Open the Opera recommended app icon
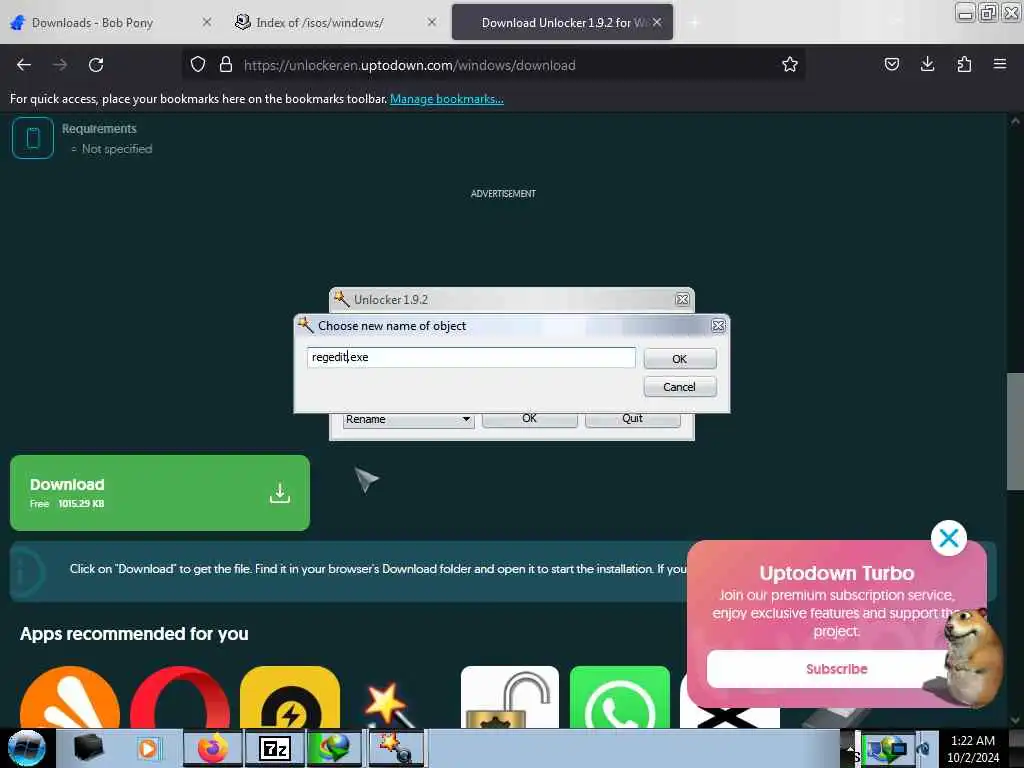 pyautogui.click(x=180, y=697)
